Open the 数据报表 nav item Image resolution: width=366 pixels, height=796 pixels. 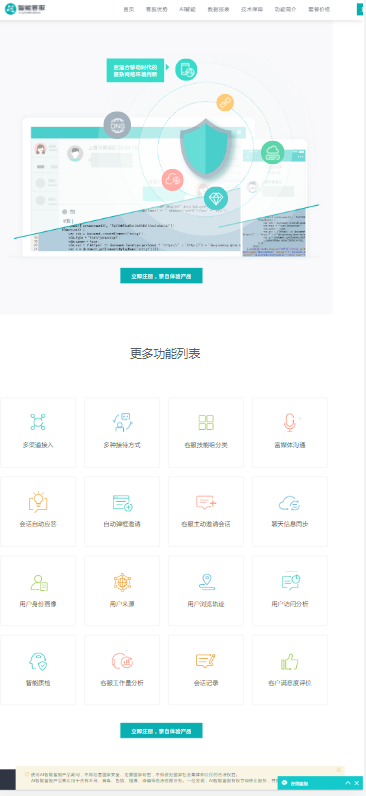pos(218,10)
